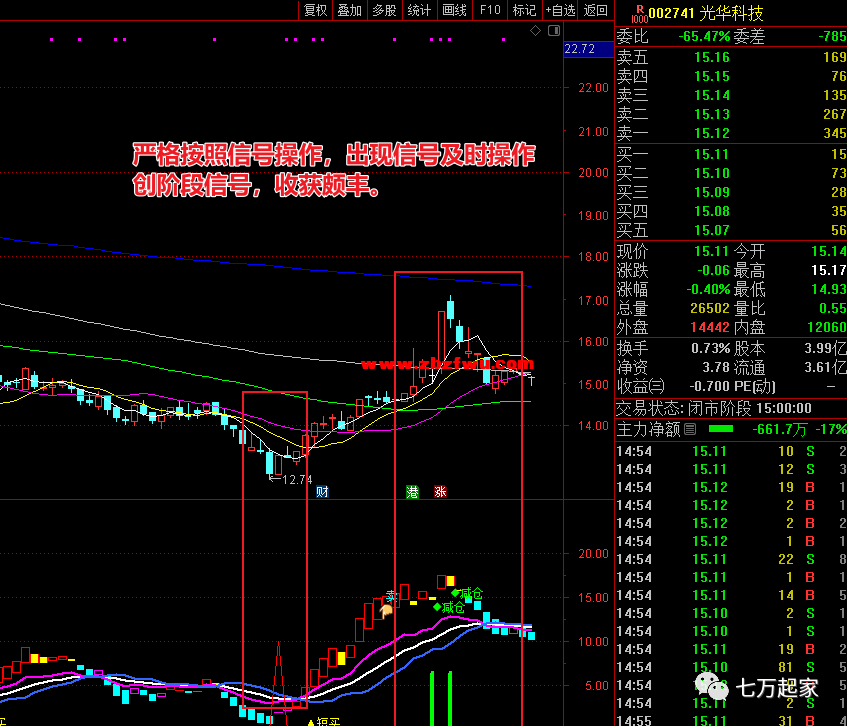
Task: Click stock title 002741 光华科技
Action: (705, 13)
